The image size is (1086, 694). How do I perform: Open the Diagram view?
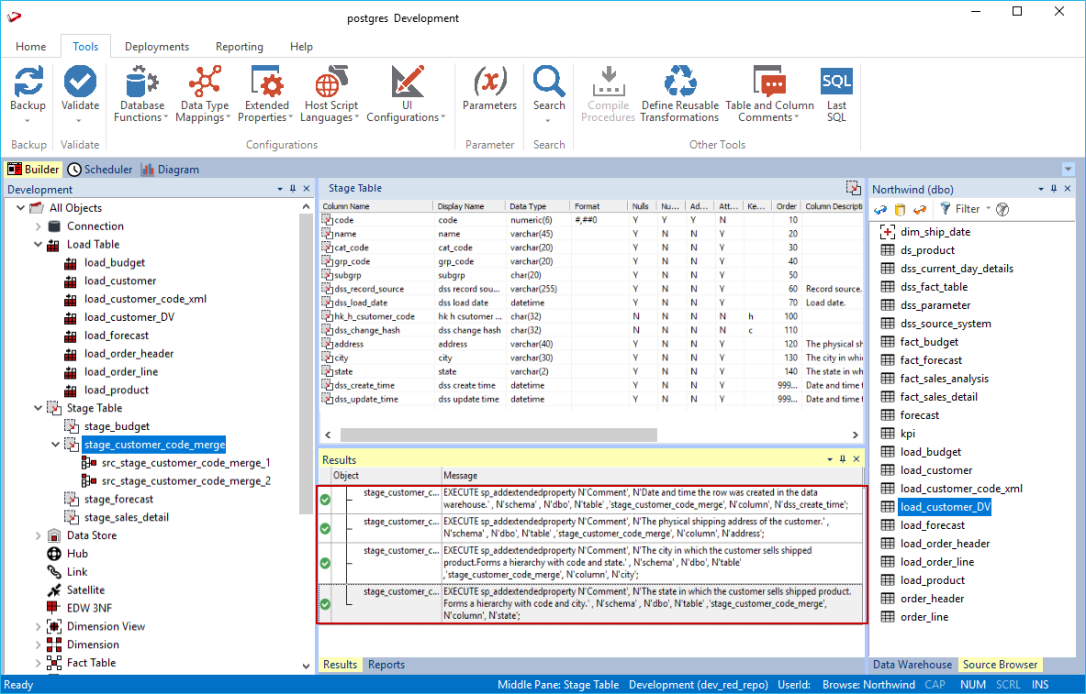point(169,170)
